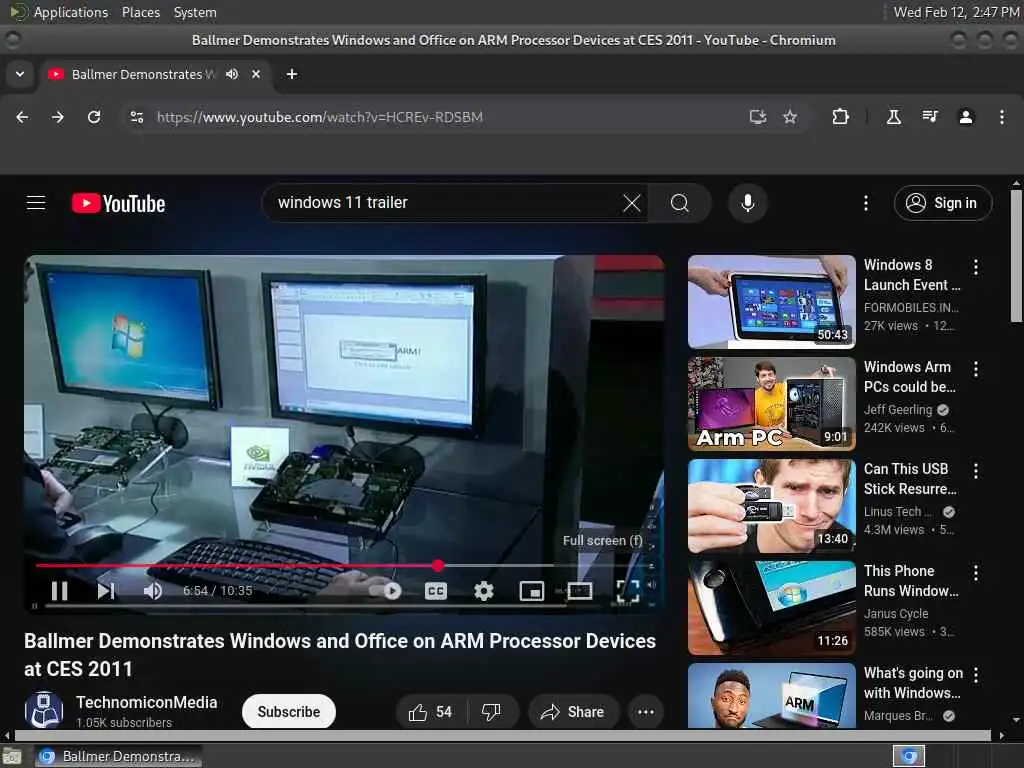The height and width of the screenshot is (768, 1024).
Task: Close the Ballmer Demonstrates tab
Action: click(256, 74)
